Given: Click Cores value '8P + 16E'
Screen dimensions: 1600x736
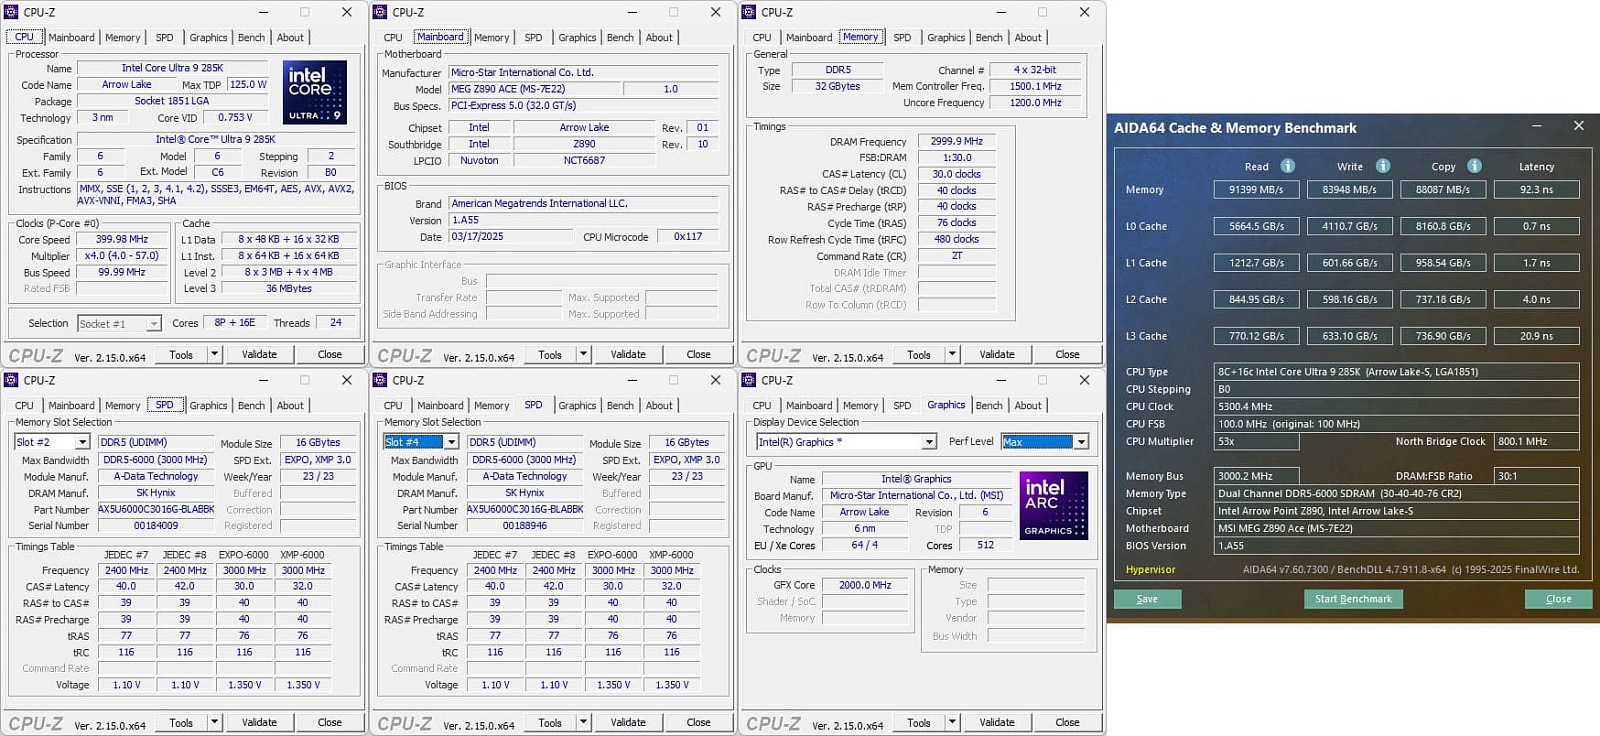Looking at the screenshot, I should point(235,322).
